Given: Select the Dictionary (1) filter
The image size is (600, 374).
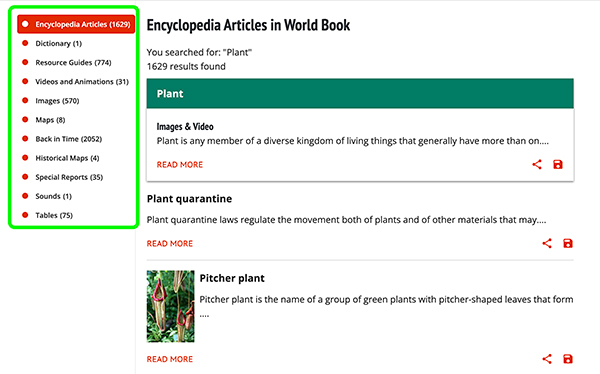Looking at the screenshot, I should [x=59, y=43].
